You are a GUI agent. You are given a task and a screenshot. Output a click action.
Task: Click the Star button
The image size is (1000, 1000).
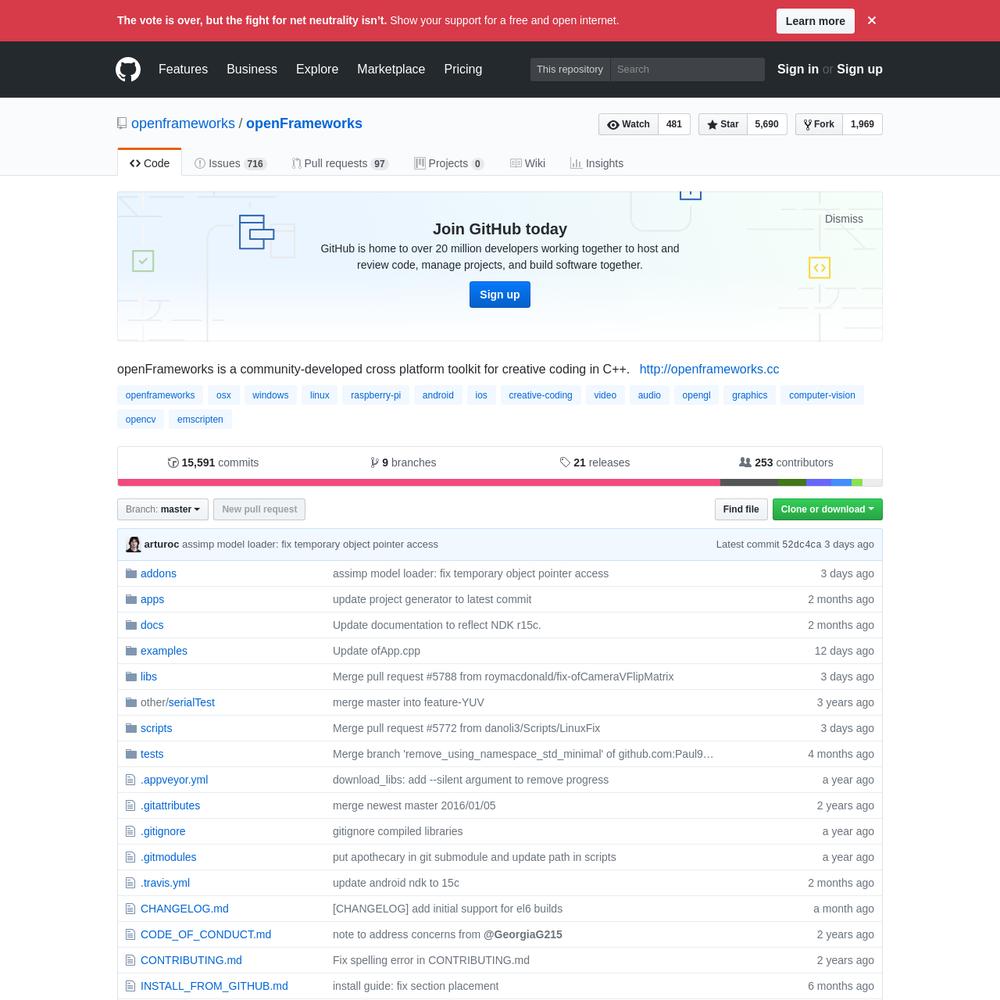click(x=723, y=124)
